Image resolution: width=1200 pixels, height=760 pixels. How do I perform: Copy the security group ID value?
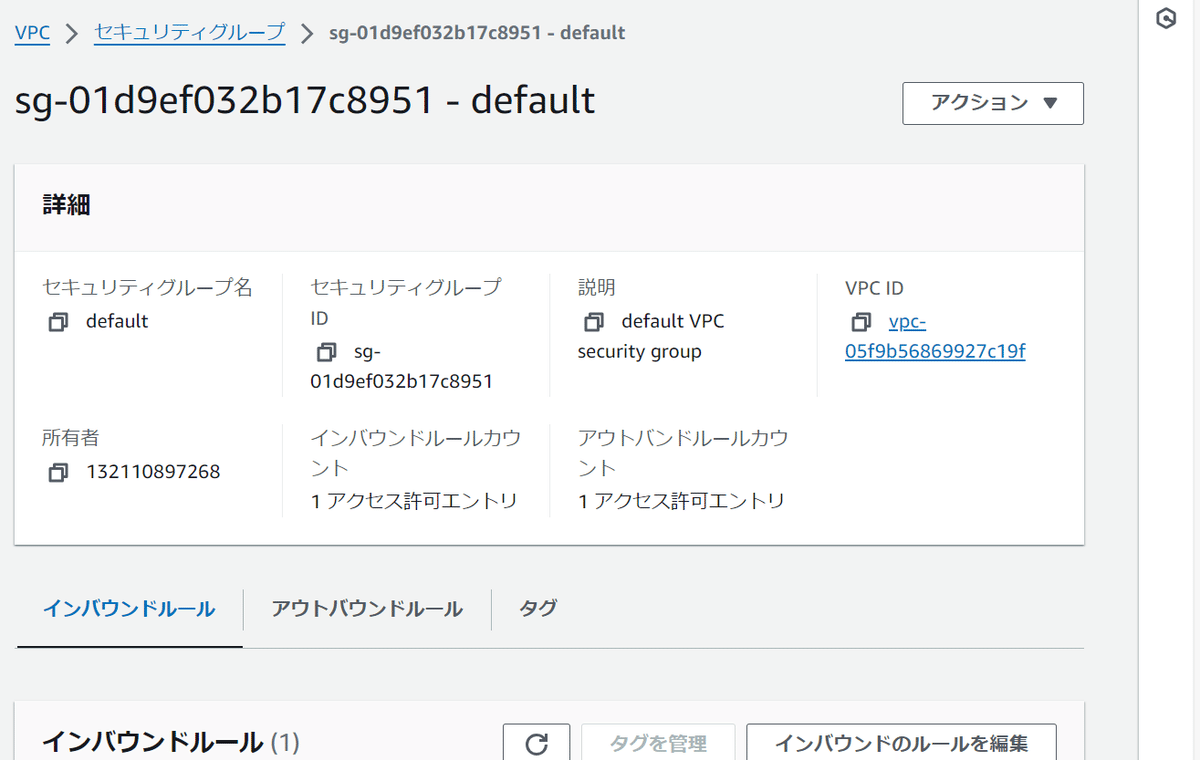pyautogui.click(x=326, y=352)
